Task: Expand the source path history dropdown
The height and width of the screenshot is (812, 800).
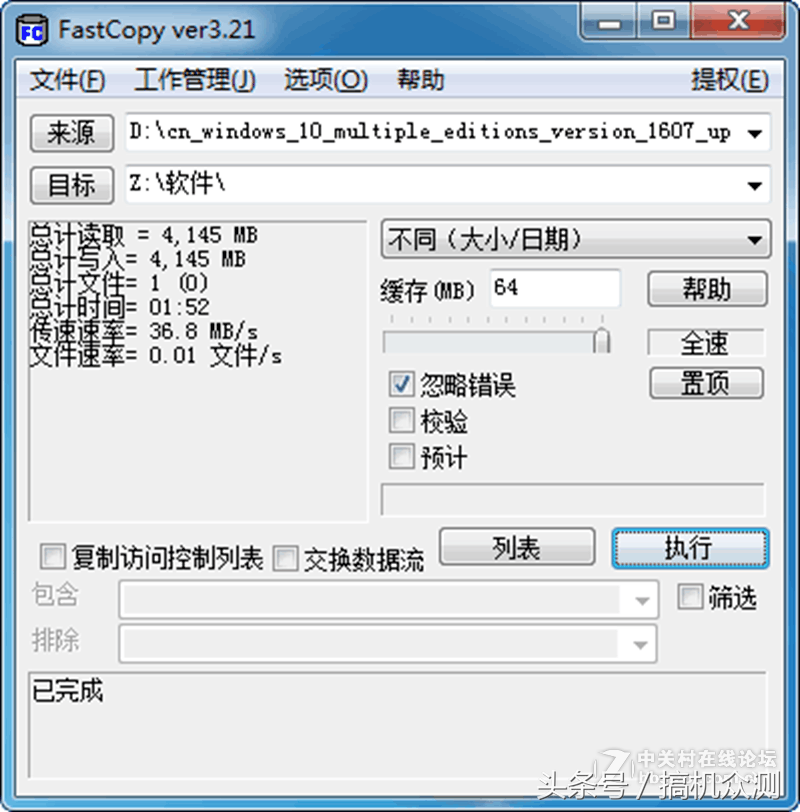Action: [755, 134]
